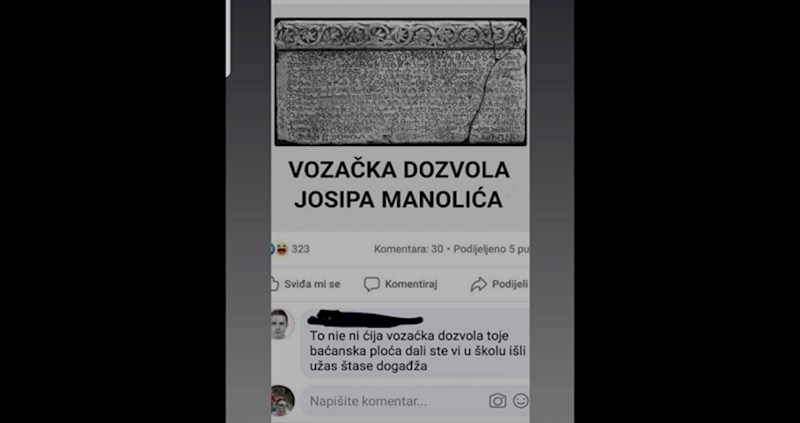Click the comment text about baćanska ploća
The height and width of the screenshot is (423, 800).
(417, 351)
